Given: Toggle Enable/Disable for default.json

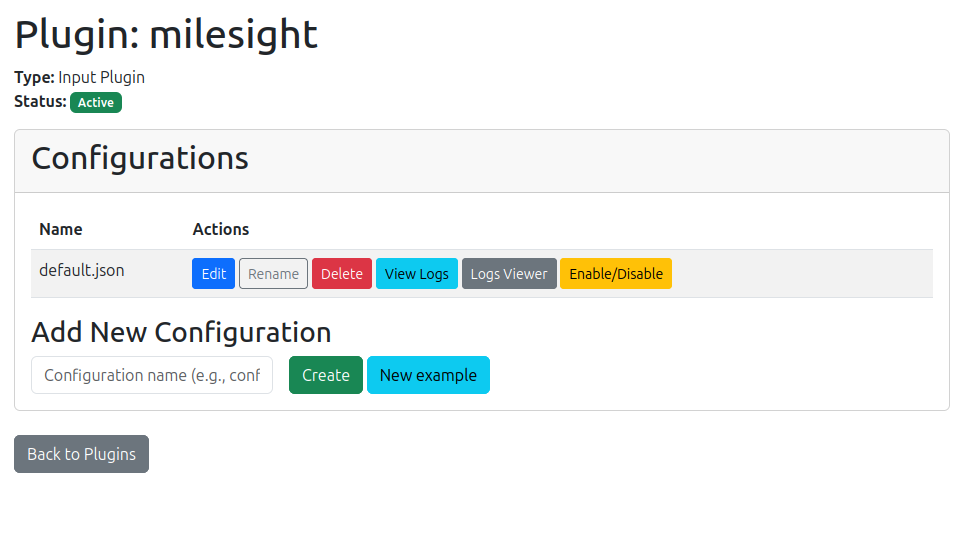Looking at the screenshot, I should coord(616,274).
